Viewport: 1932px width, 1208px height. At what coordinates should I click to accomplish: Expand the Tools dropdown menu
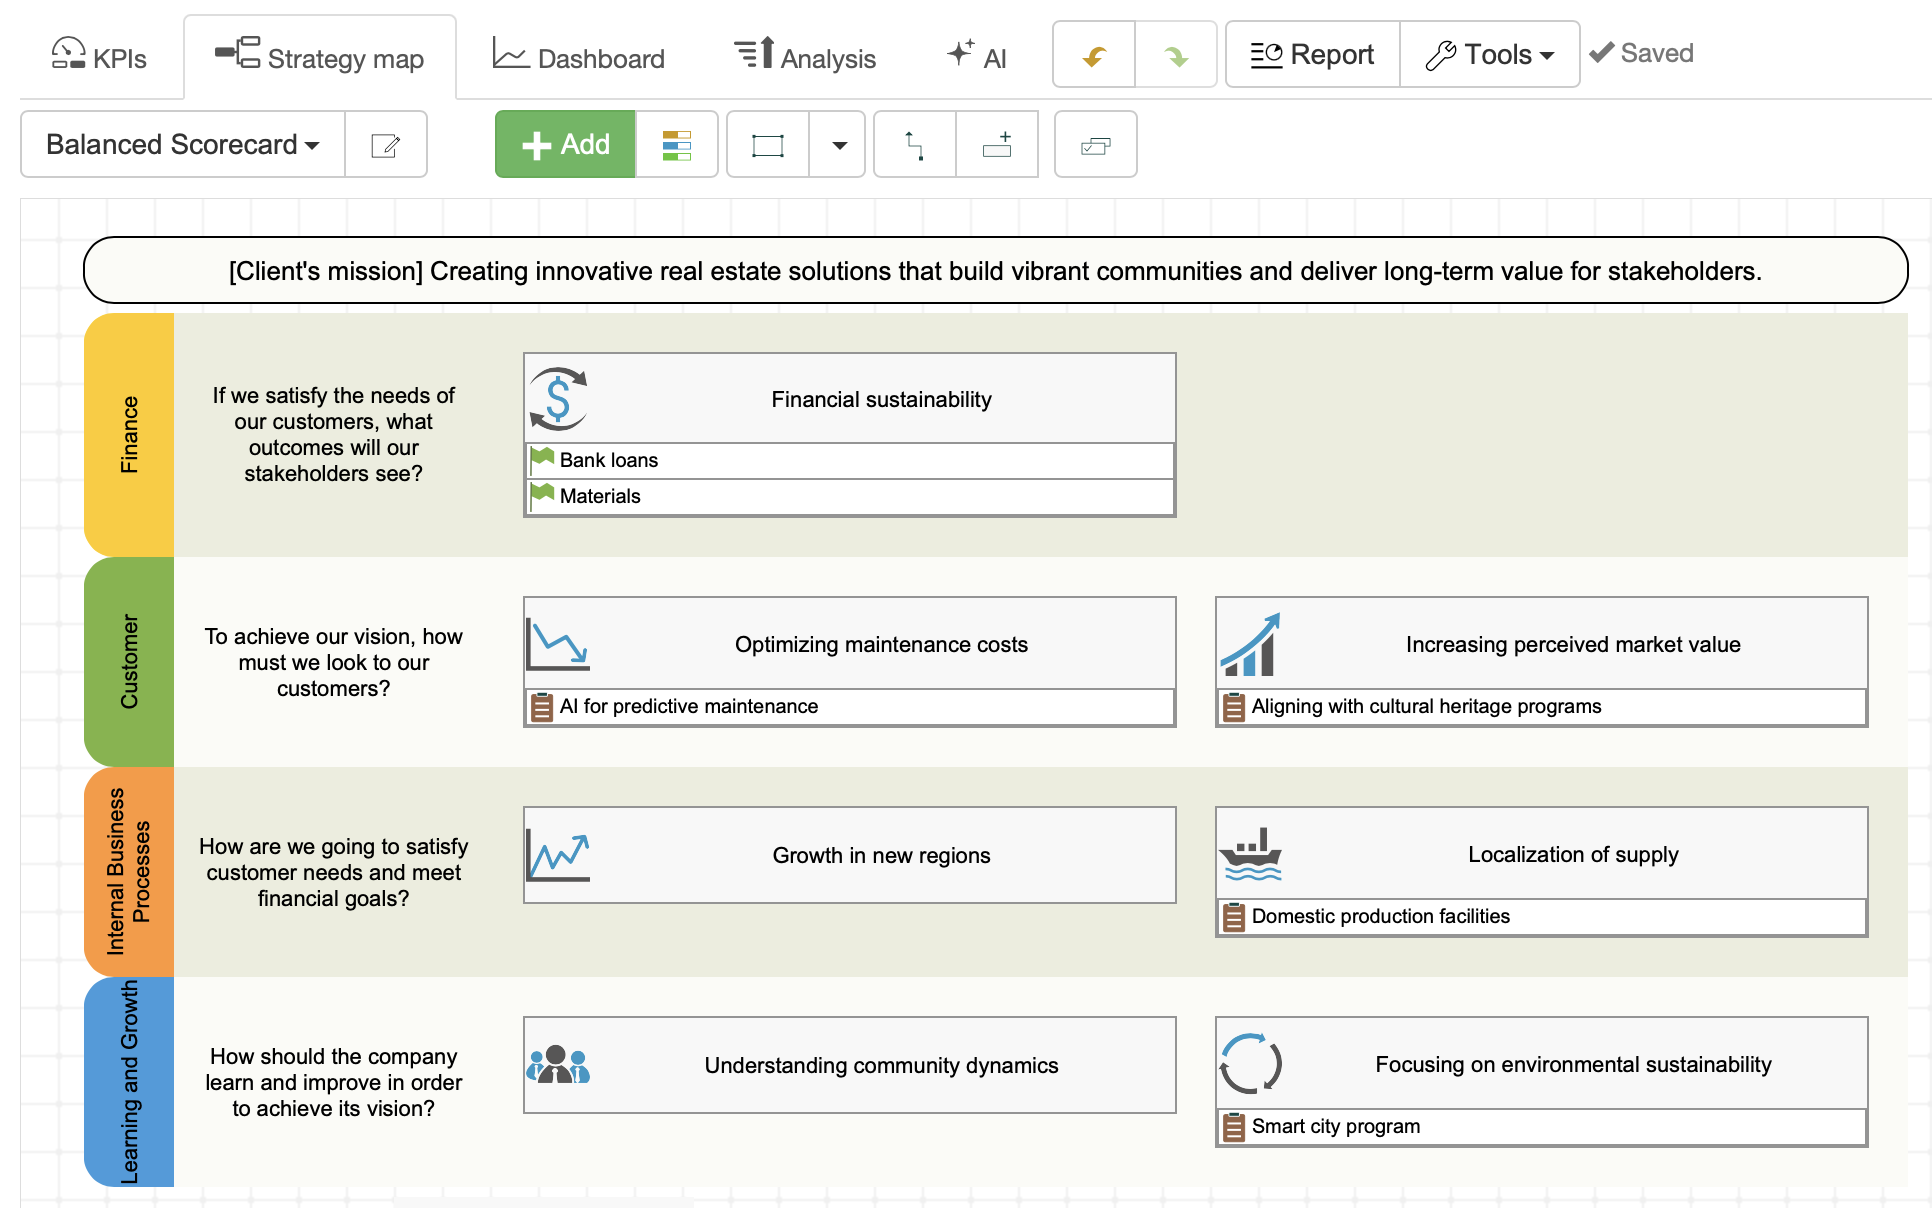[1489, 55]
